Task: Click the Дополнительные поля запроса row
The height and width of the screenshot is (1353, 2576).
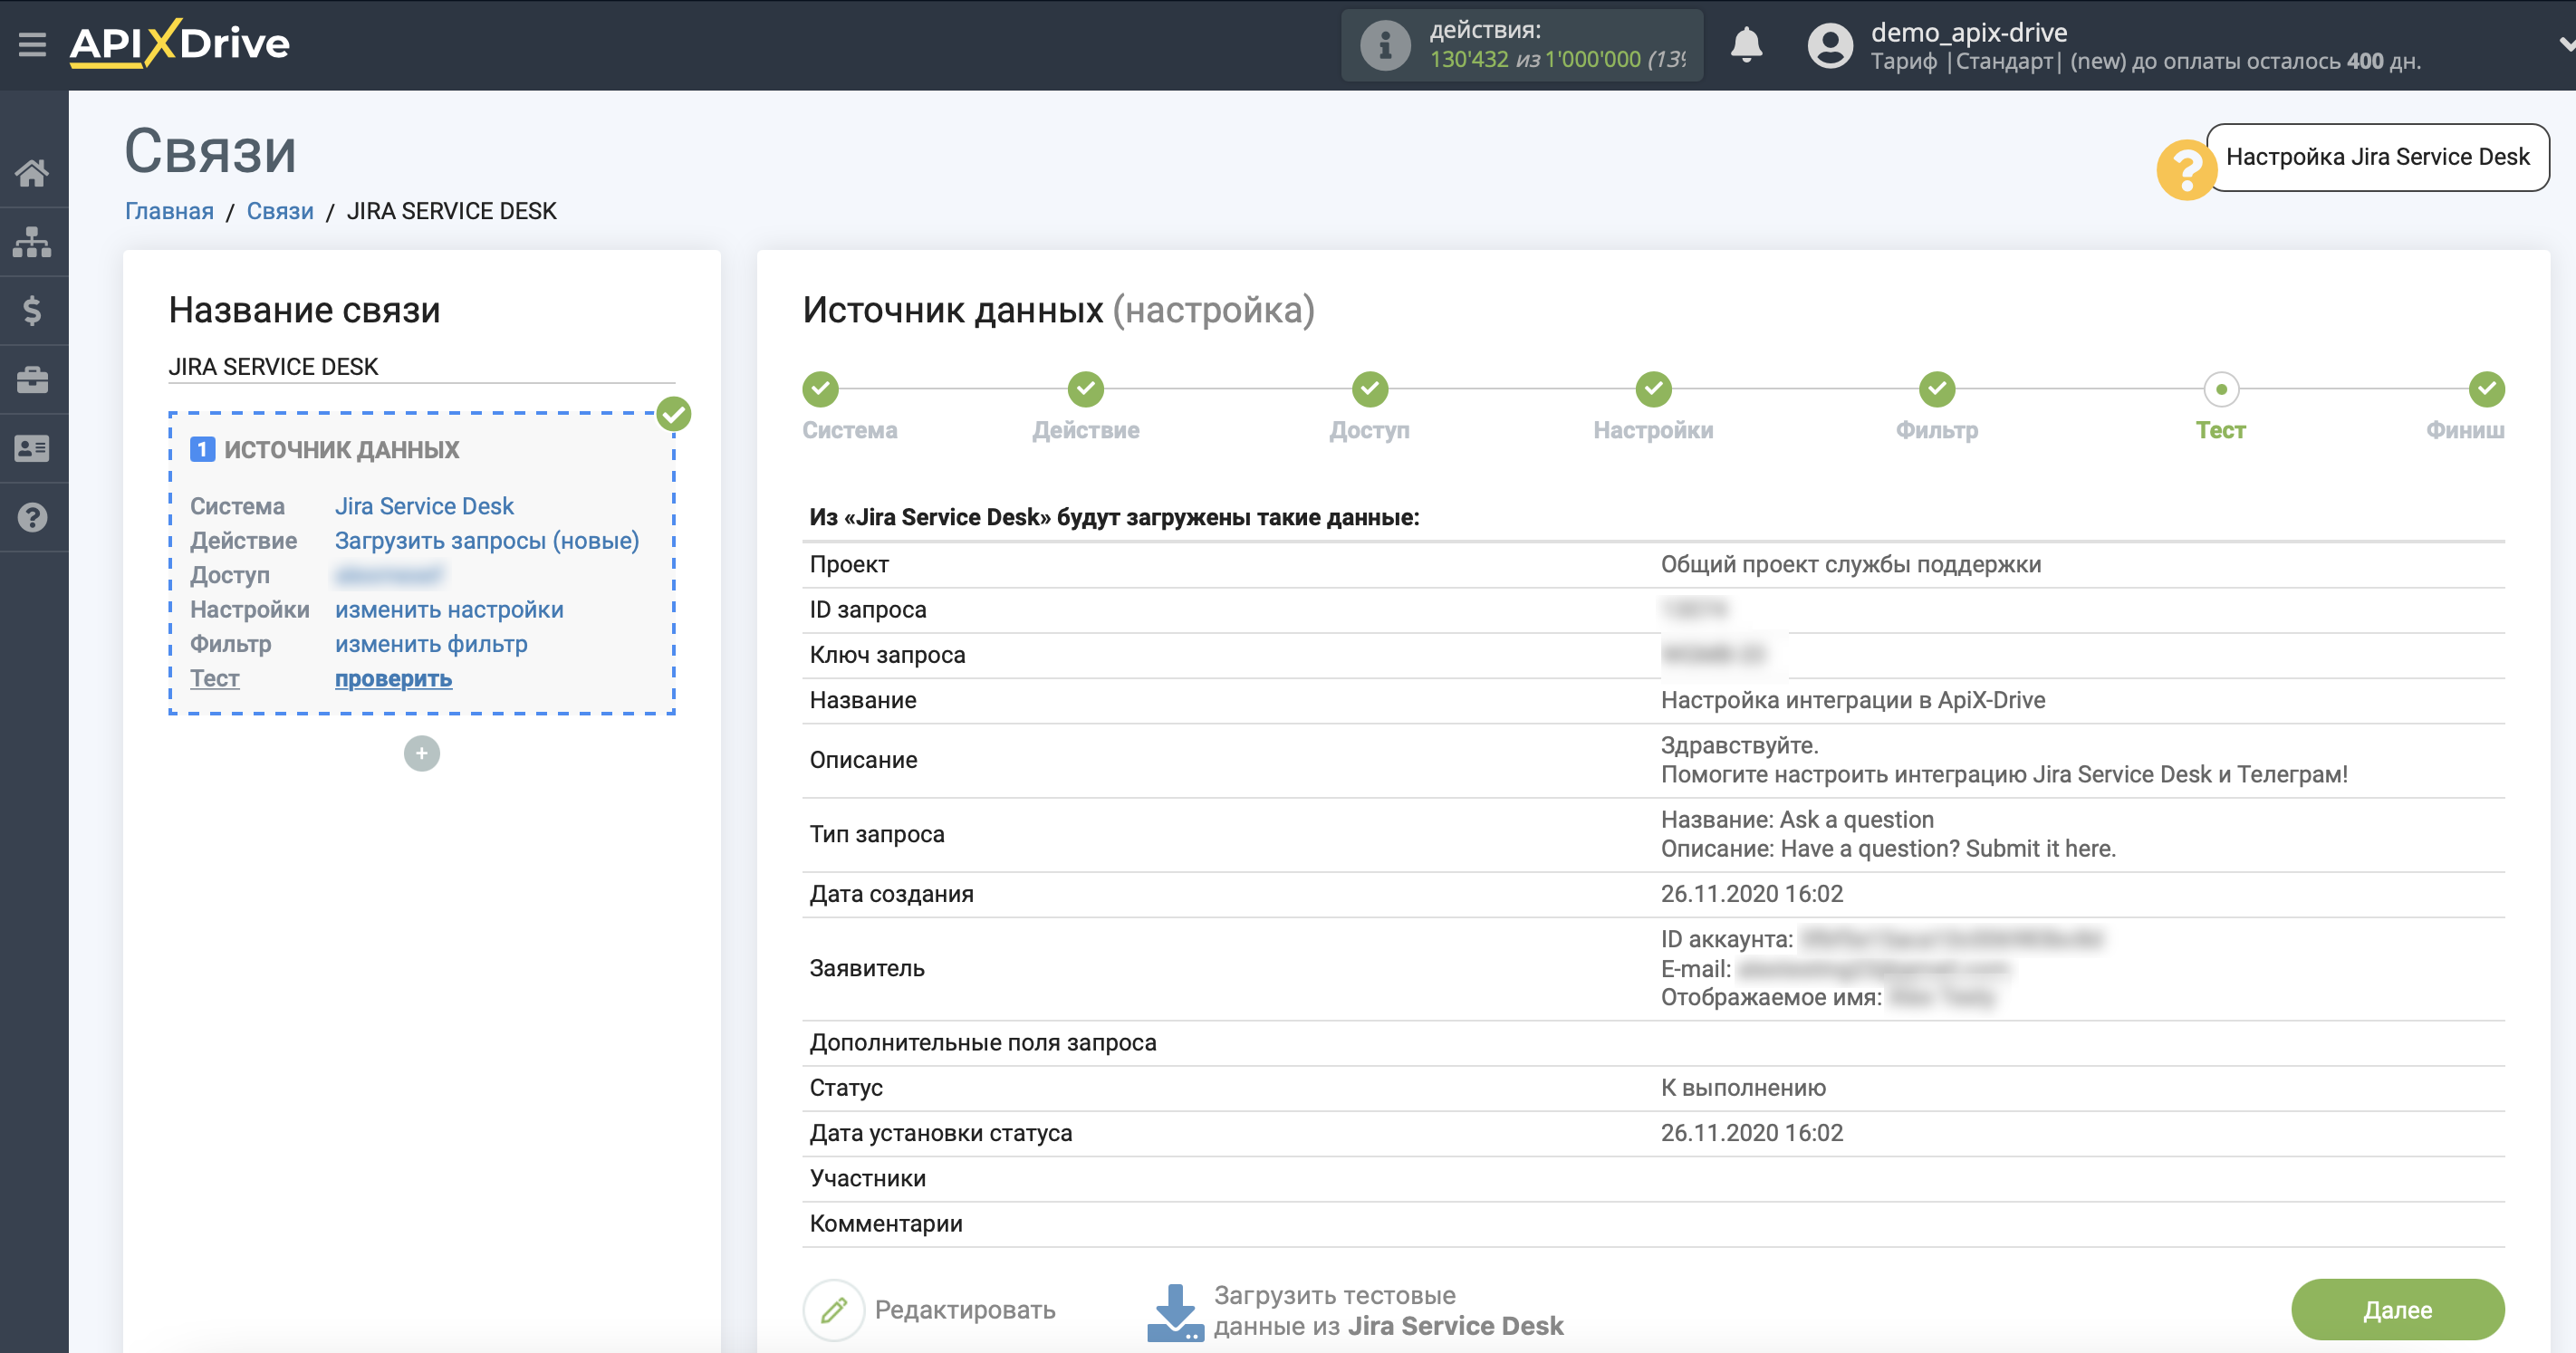Action: coord(1653,1043)
